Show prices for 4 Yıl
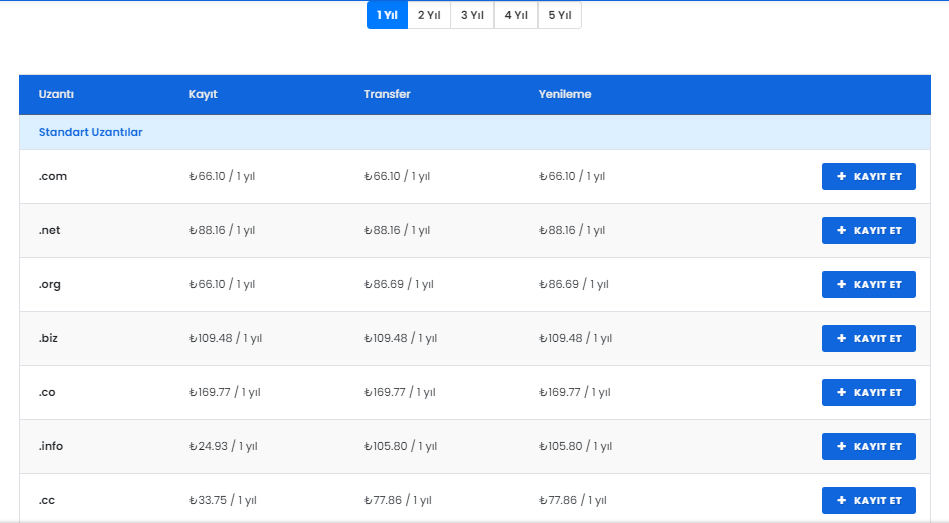Viewport: 949px width, 523px height. pyautogui.click(x=516, y=15)
